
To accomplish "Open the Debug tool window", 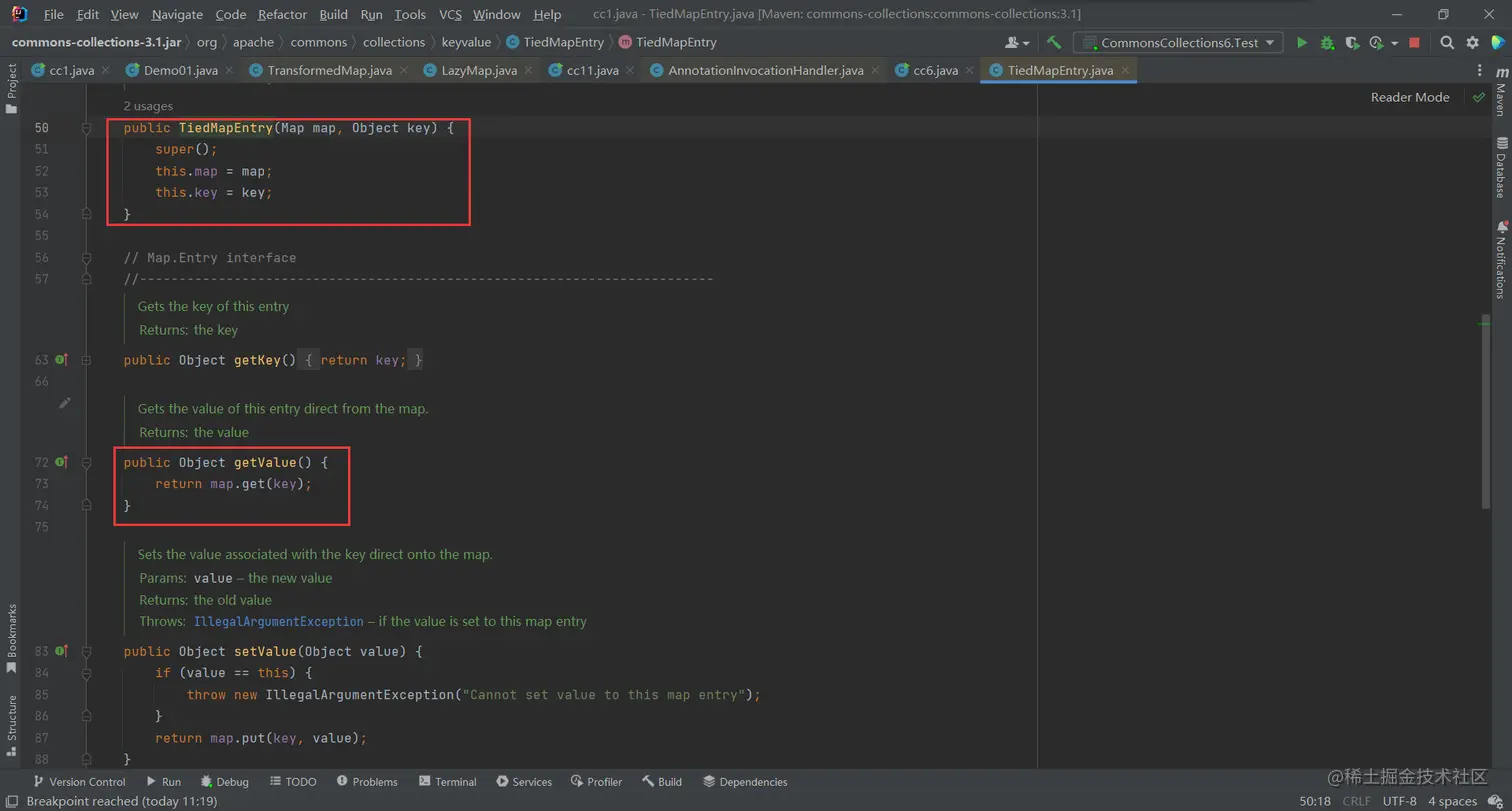I will tap(224, 782).
